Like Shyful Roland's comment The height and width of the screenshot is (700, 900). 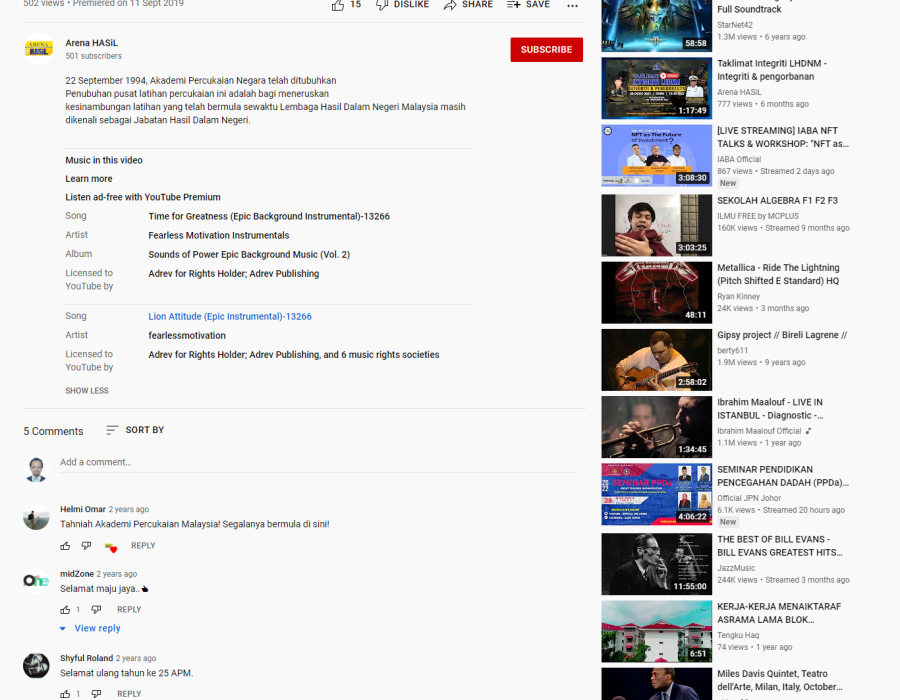(65, 694)
